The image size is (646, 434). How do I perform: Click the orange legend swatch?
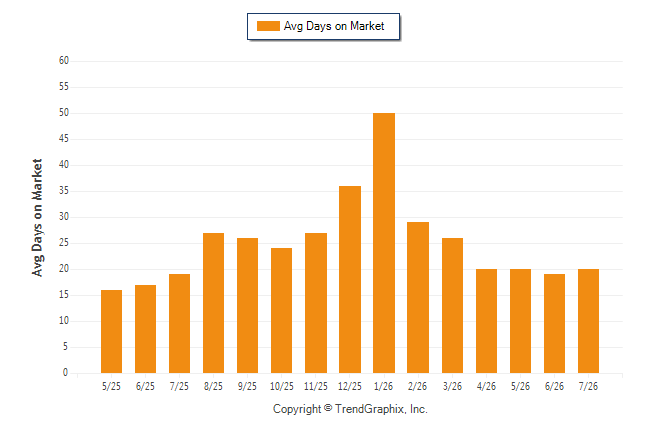tap(268, 26)
